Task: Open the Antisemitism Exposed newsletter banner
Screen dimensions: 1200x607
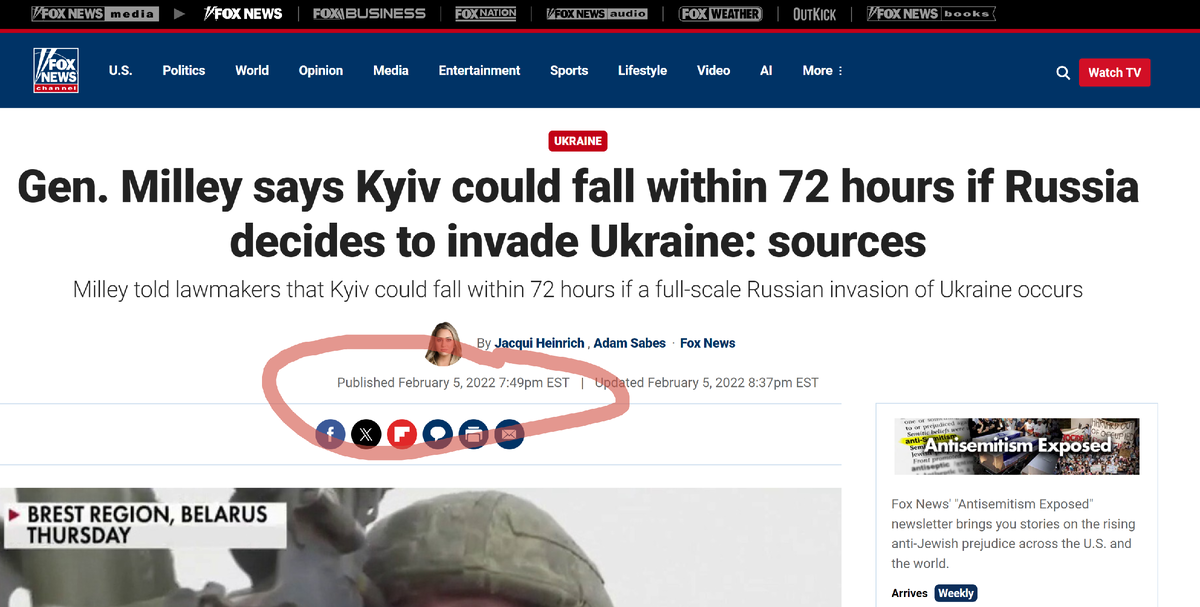Action: tap(1017, 446)
